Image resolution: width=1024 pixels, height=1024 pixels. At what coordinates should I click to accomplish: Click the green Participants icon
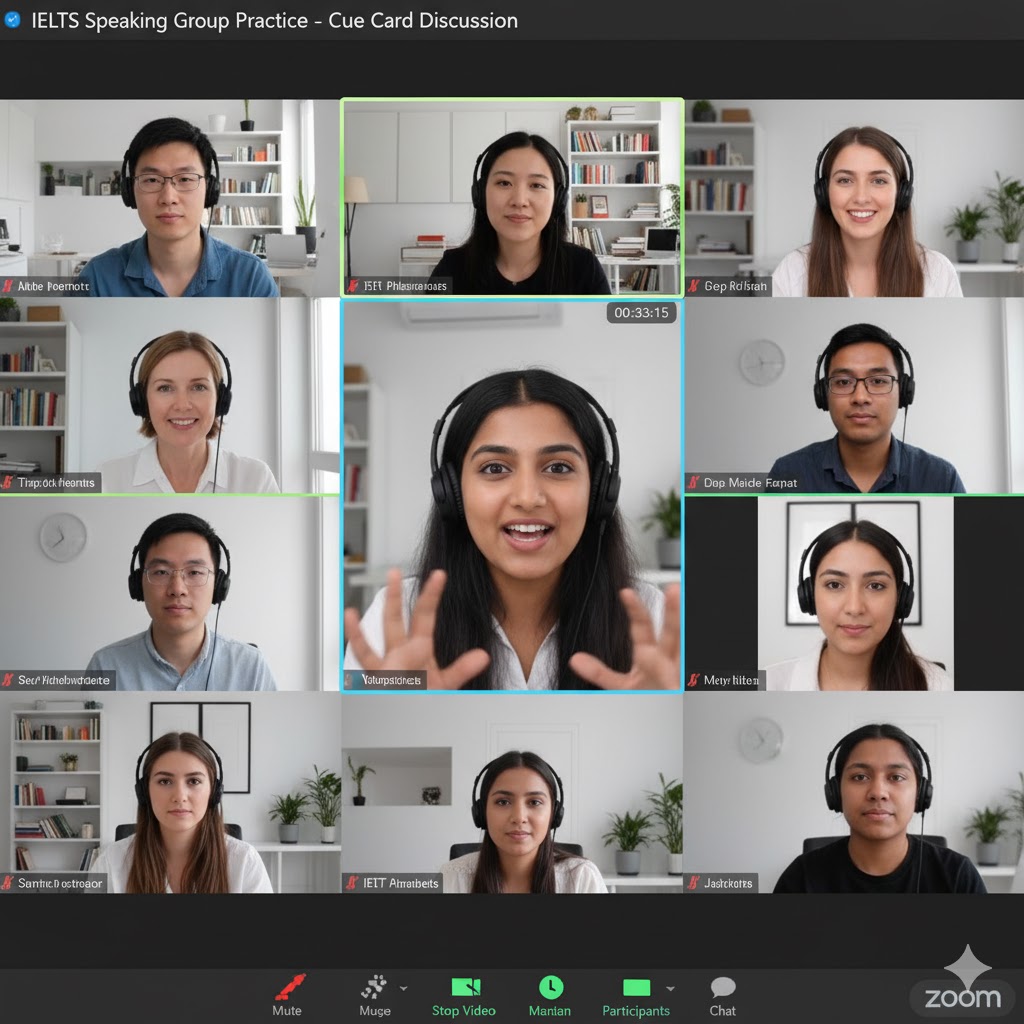point(636,988)
